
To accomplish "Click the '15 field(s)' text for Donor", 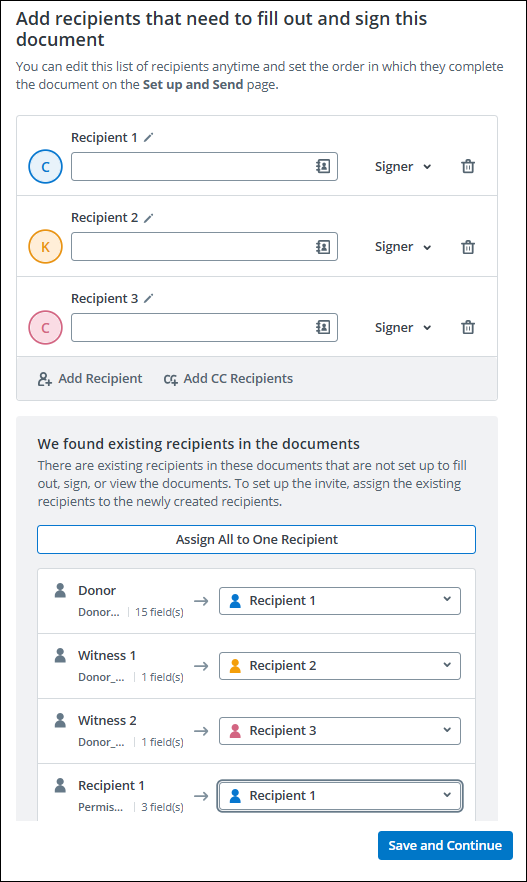I will tap(159, 612).
